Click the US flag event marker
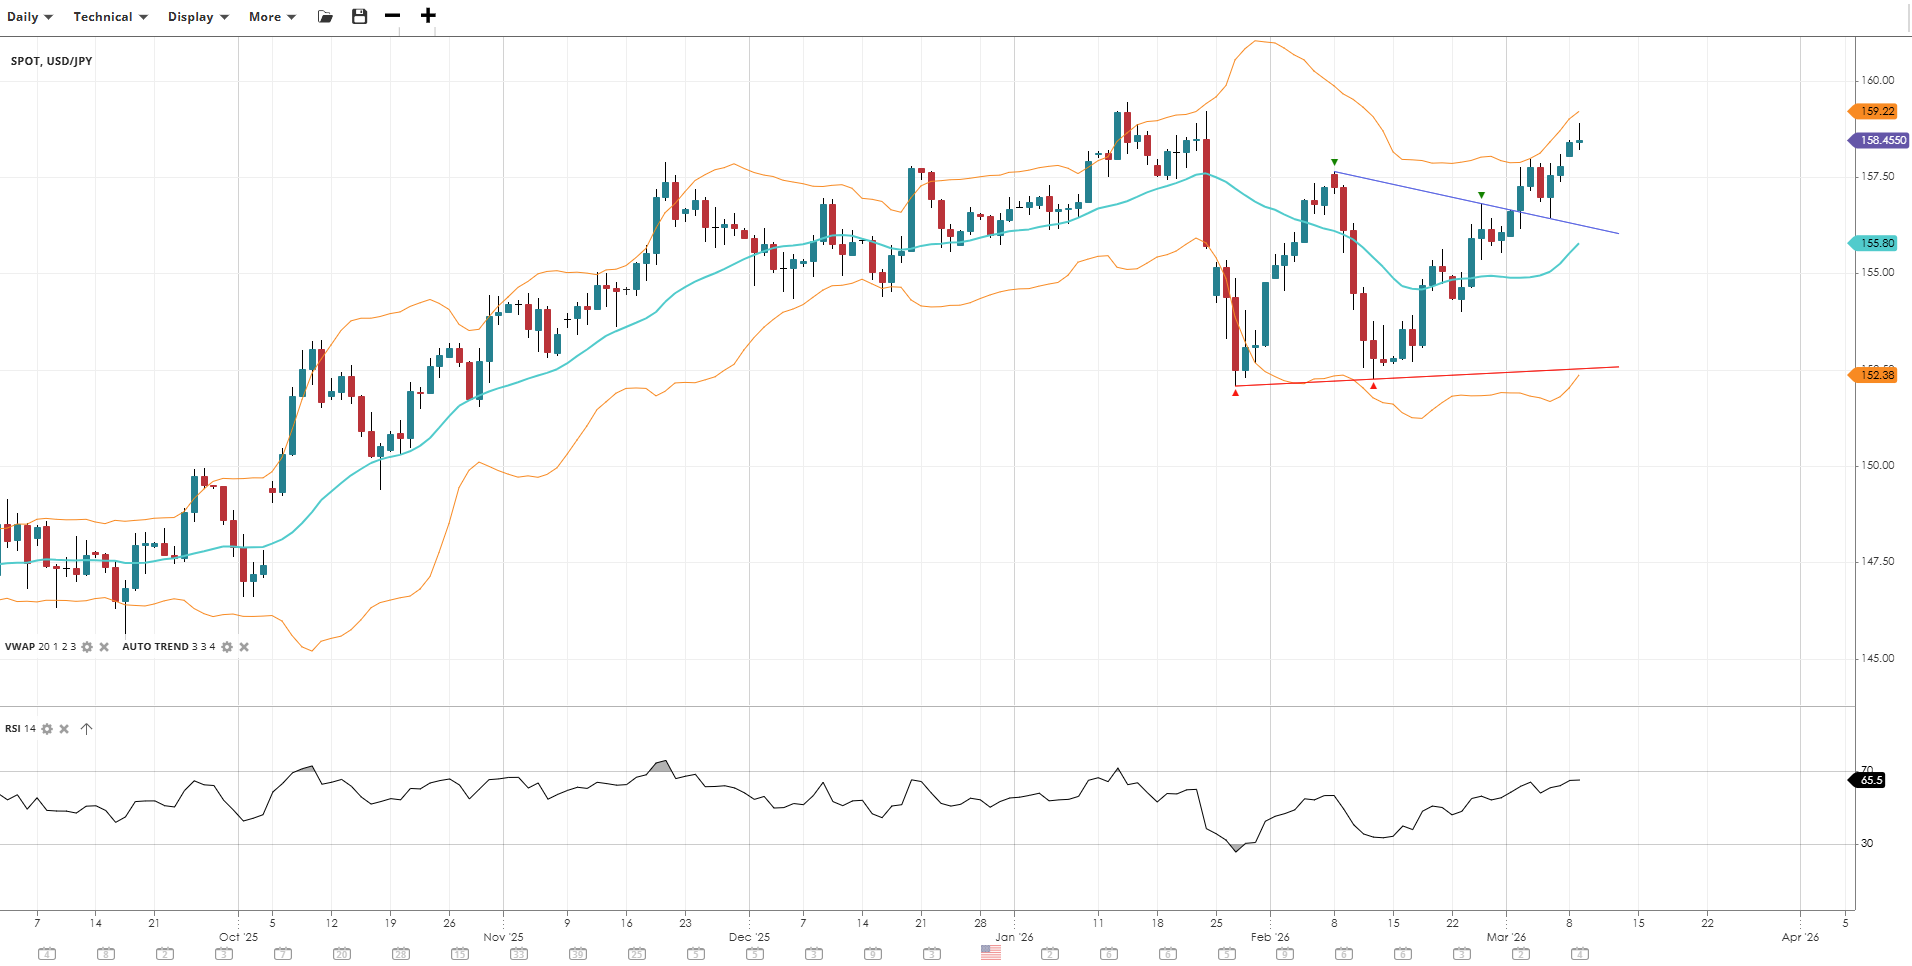 (x=990, y=953)
